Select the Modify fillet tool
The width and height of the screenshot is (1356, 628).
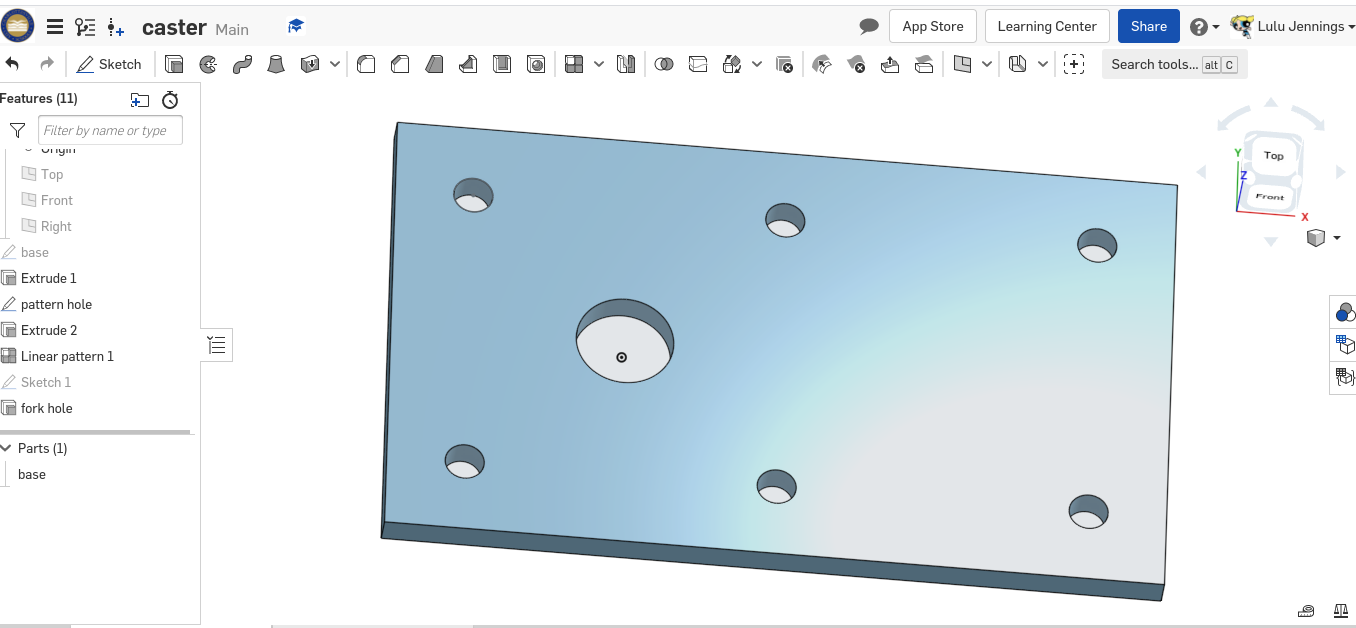pyautogui.click(x=822, y=64)
